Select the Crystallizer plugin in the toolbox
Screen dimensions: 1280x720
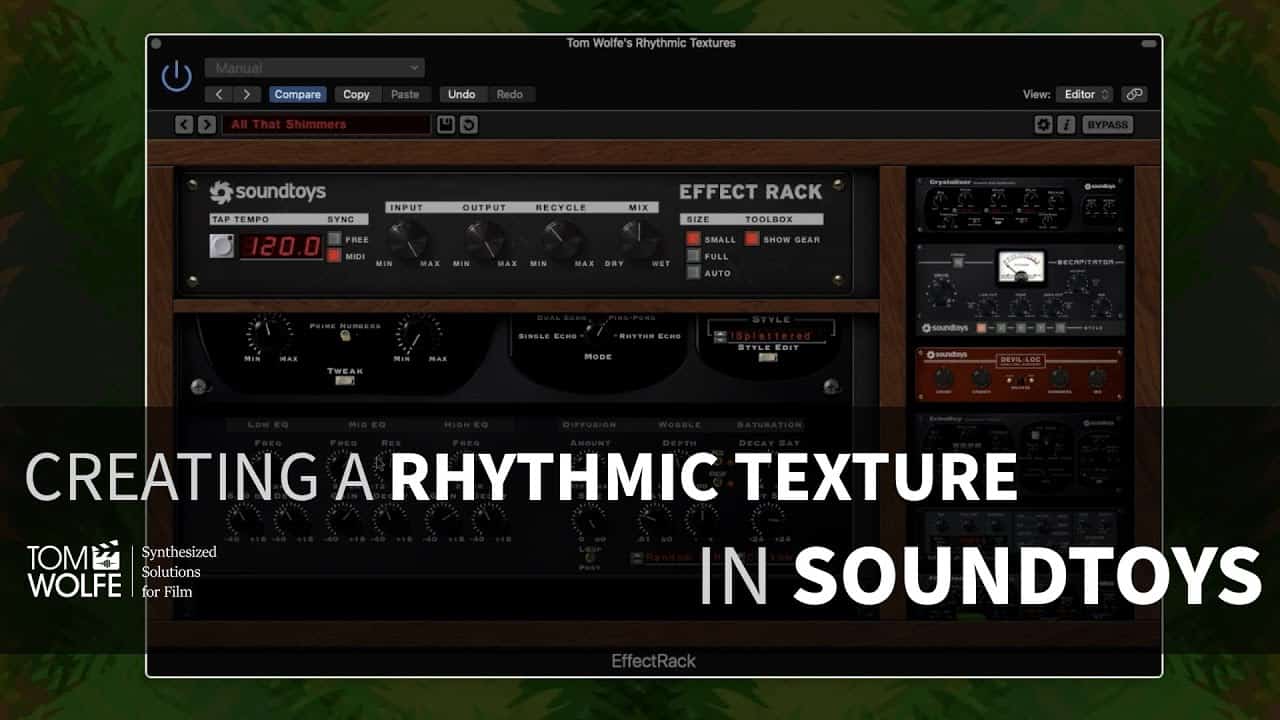point(1020,205)
